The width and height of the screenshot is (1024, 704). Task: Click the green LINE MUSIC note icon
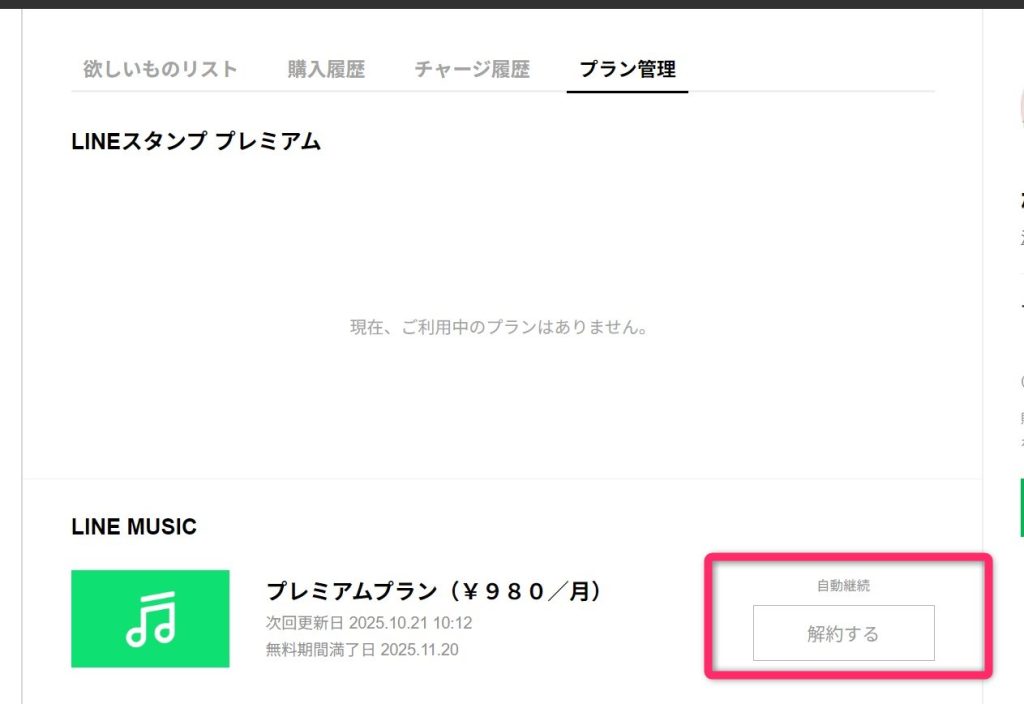tap(150, 618)
